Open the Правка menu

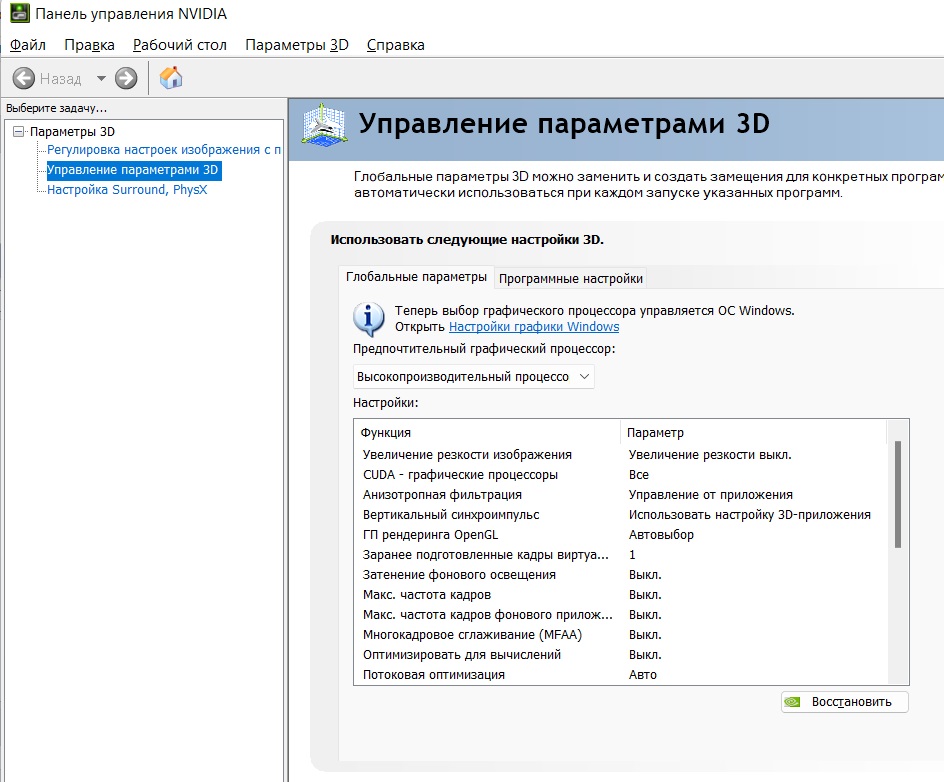[x=89, y=45]
